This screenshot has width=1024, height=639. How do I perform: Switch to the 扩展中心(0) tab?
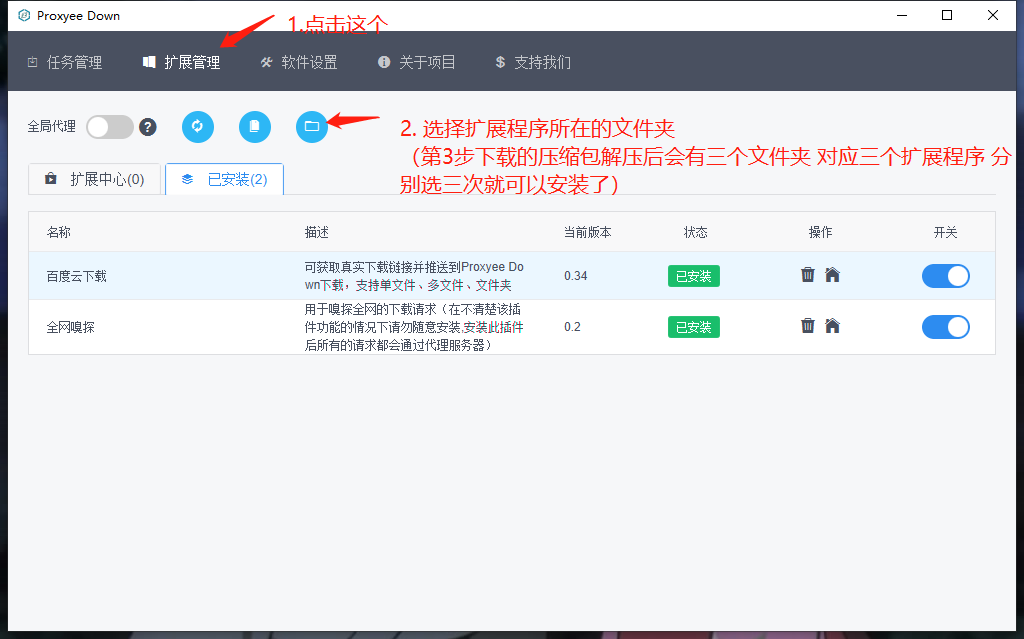pyautogui.click(x=94, y=178)
